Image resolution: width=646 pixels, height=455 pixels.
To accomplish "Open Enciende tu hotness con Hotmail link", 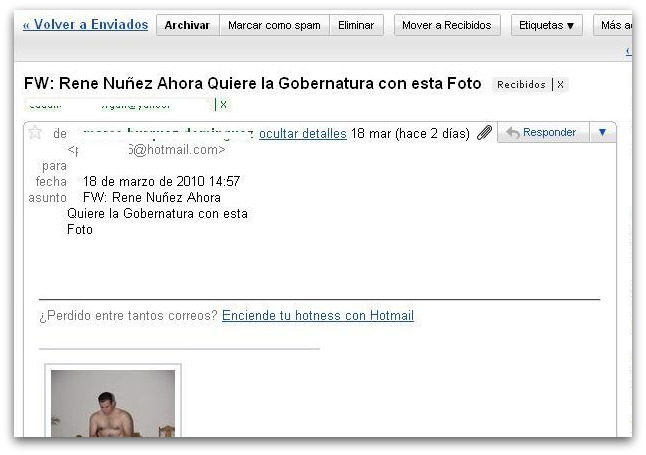I will [x=318, y=315].
